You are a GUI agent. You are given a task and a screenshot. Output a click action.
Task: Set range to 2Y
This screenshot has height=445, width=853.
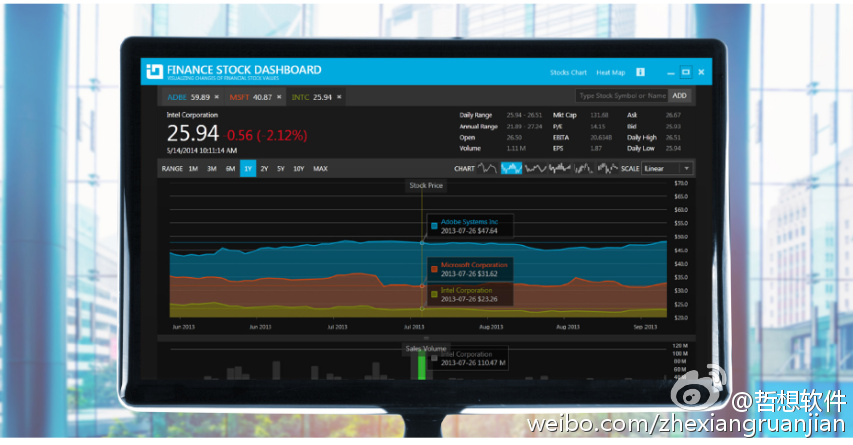264,169
